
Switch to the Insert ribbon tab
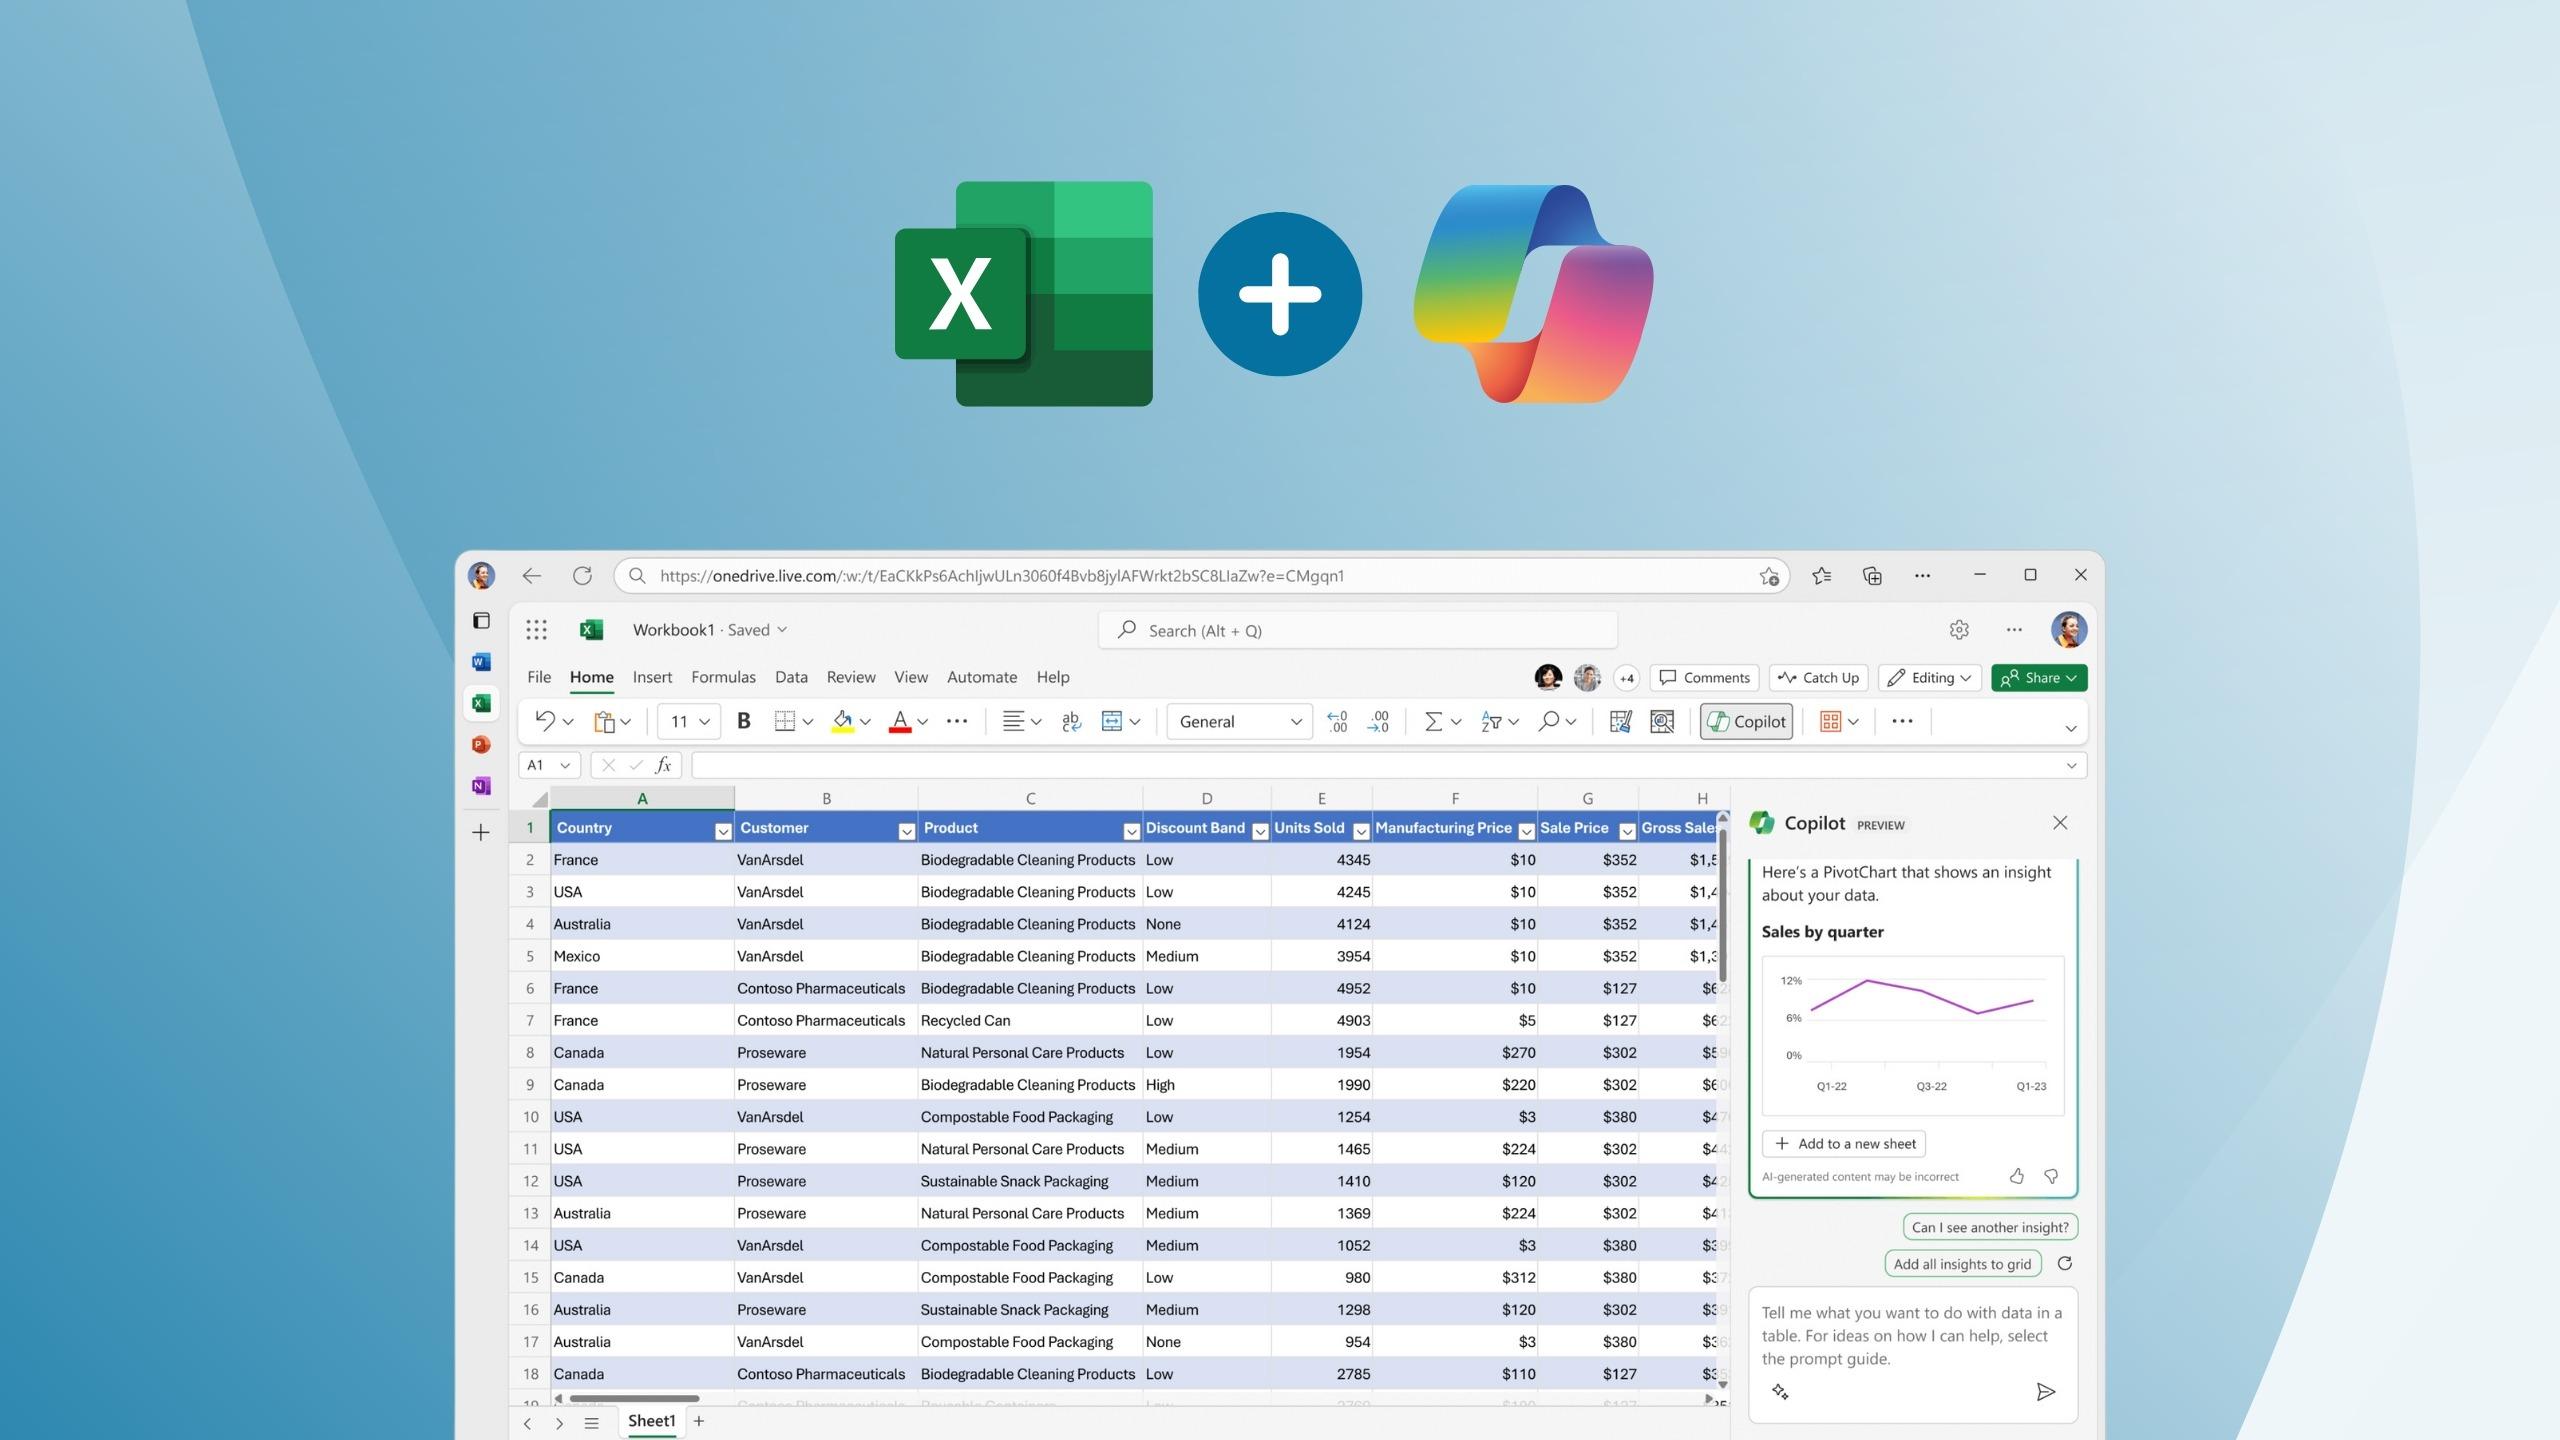652,677
